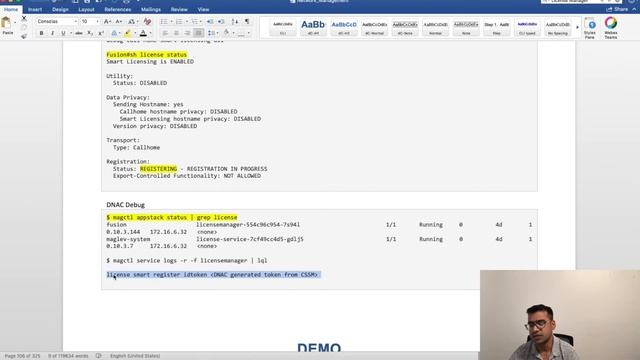
Task: Apply the No Spacing style
Action: click(x=558, y=27)
